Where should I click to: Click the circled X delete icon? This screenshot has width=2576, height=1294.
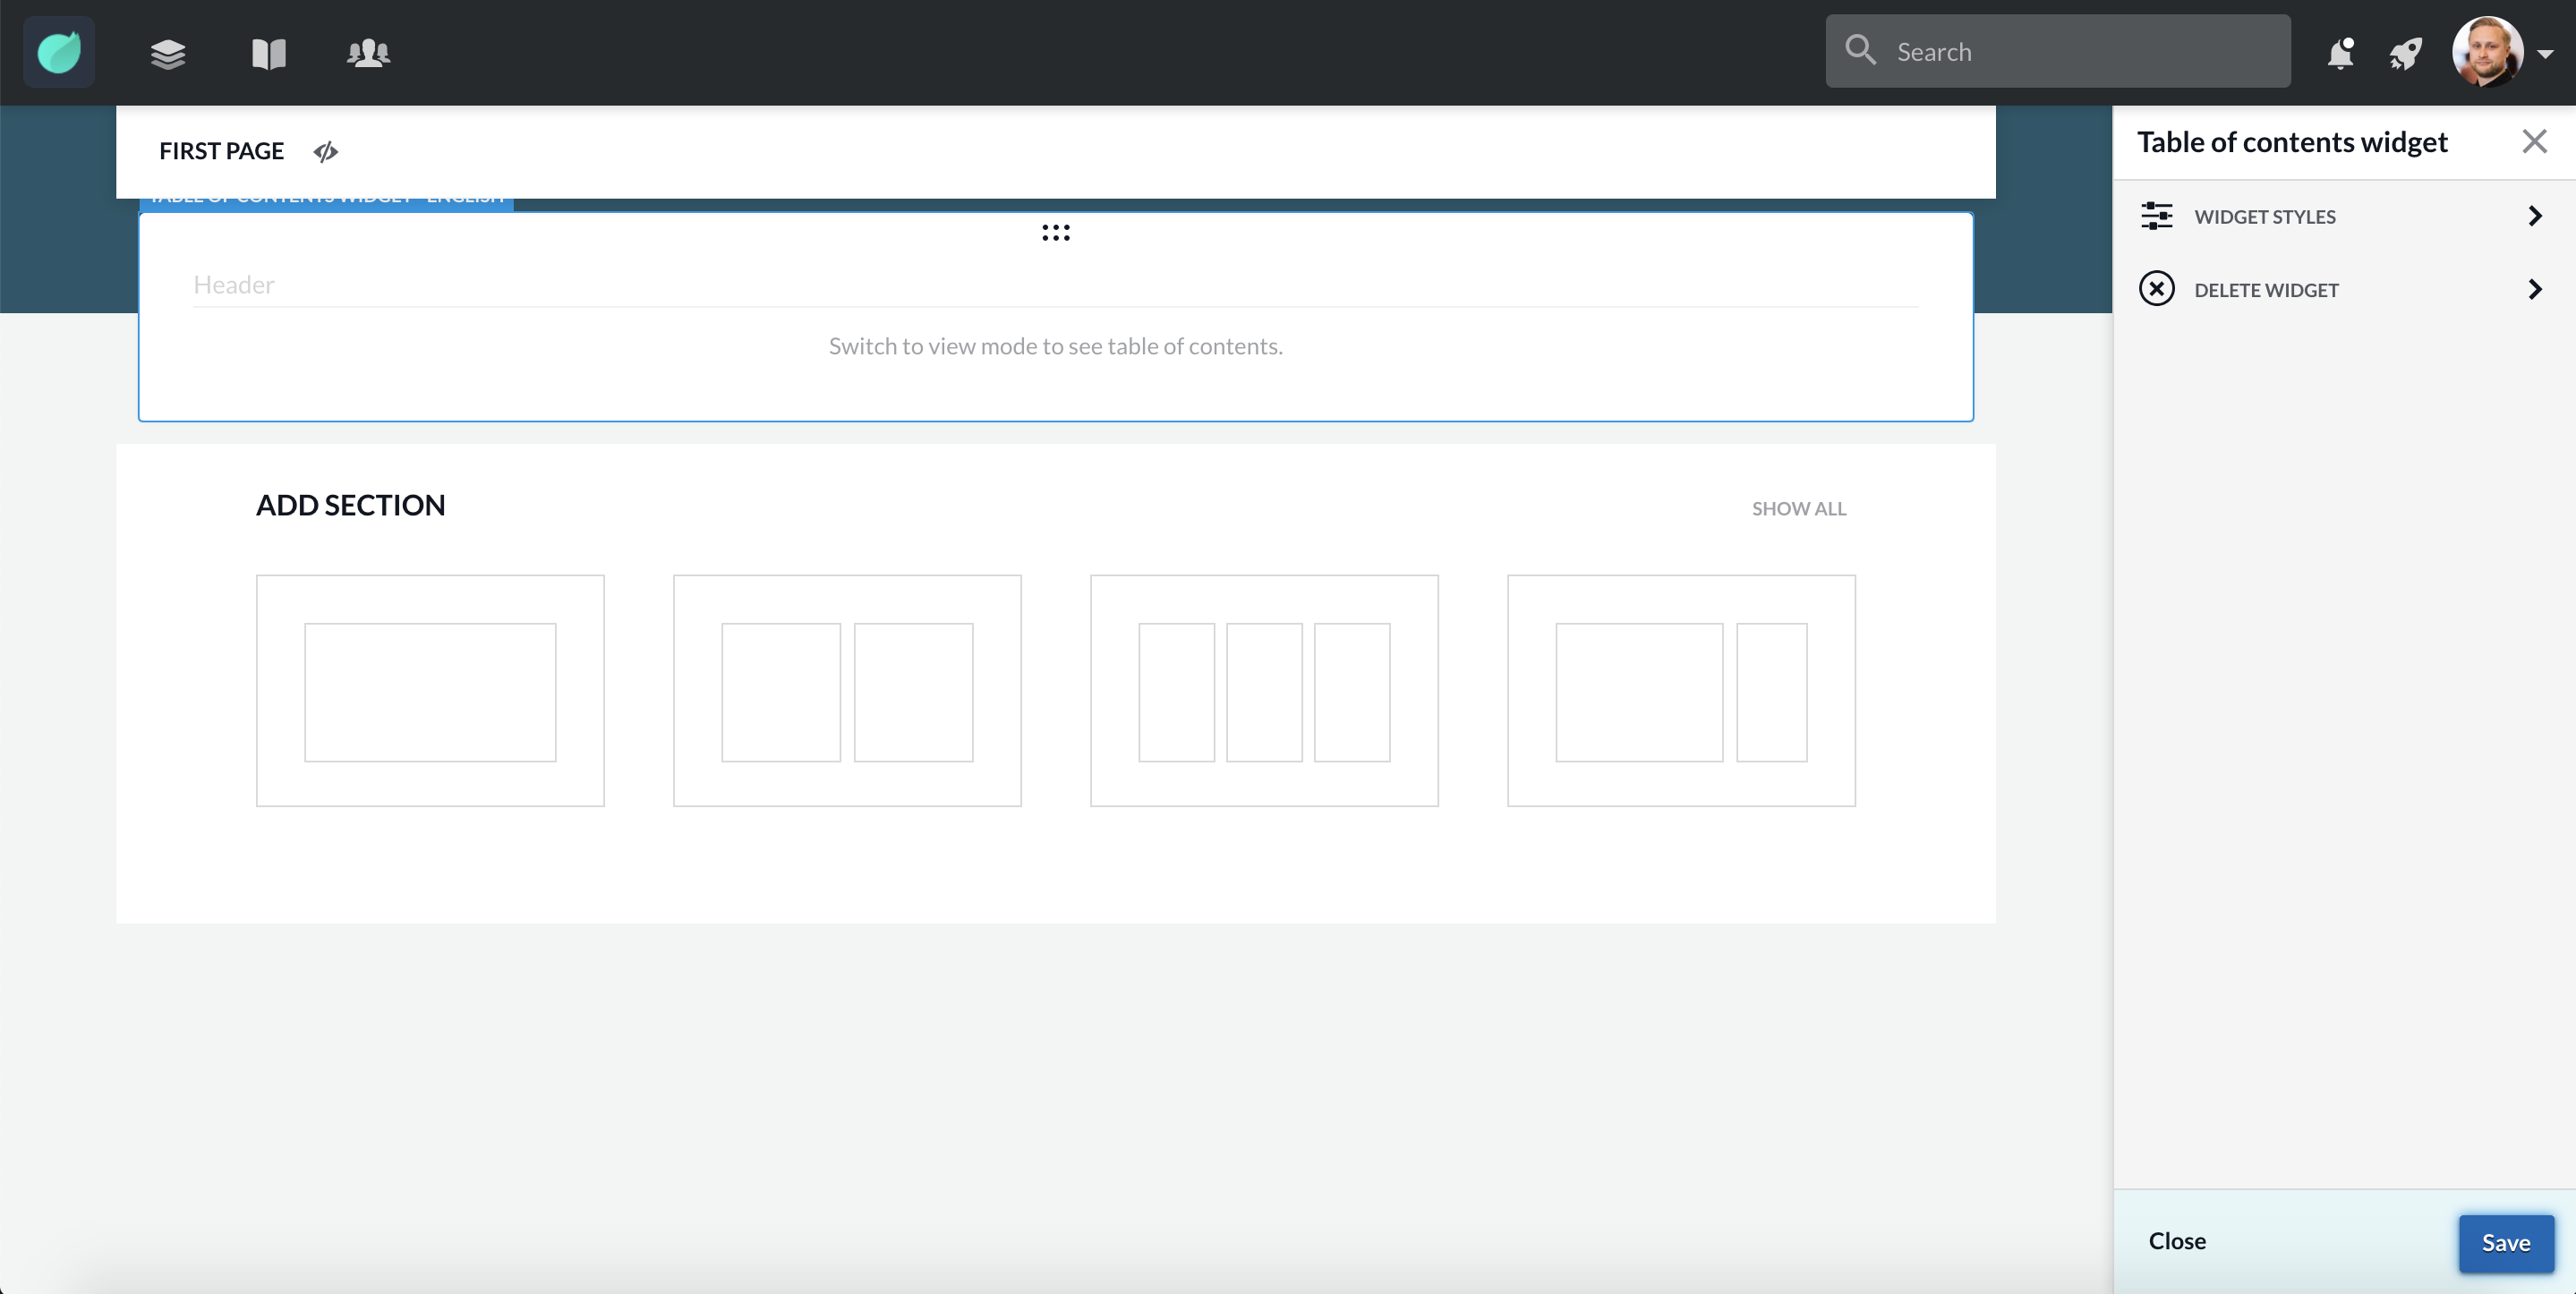(x=2157, y=289)
